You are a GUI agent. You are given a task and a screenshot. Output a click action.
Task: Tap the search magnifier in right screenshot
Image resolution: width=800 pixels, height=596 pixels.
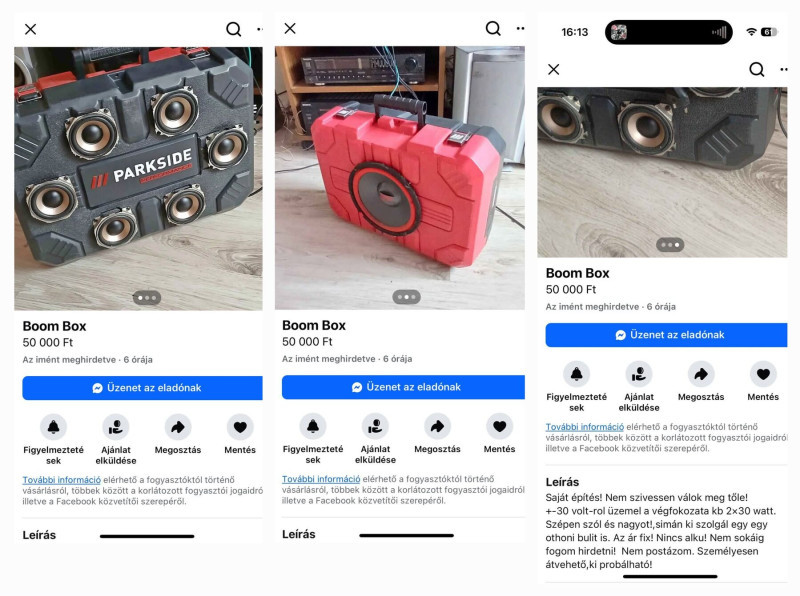(x=757, y=69)
